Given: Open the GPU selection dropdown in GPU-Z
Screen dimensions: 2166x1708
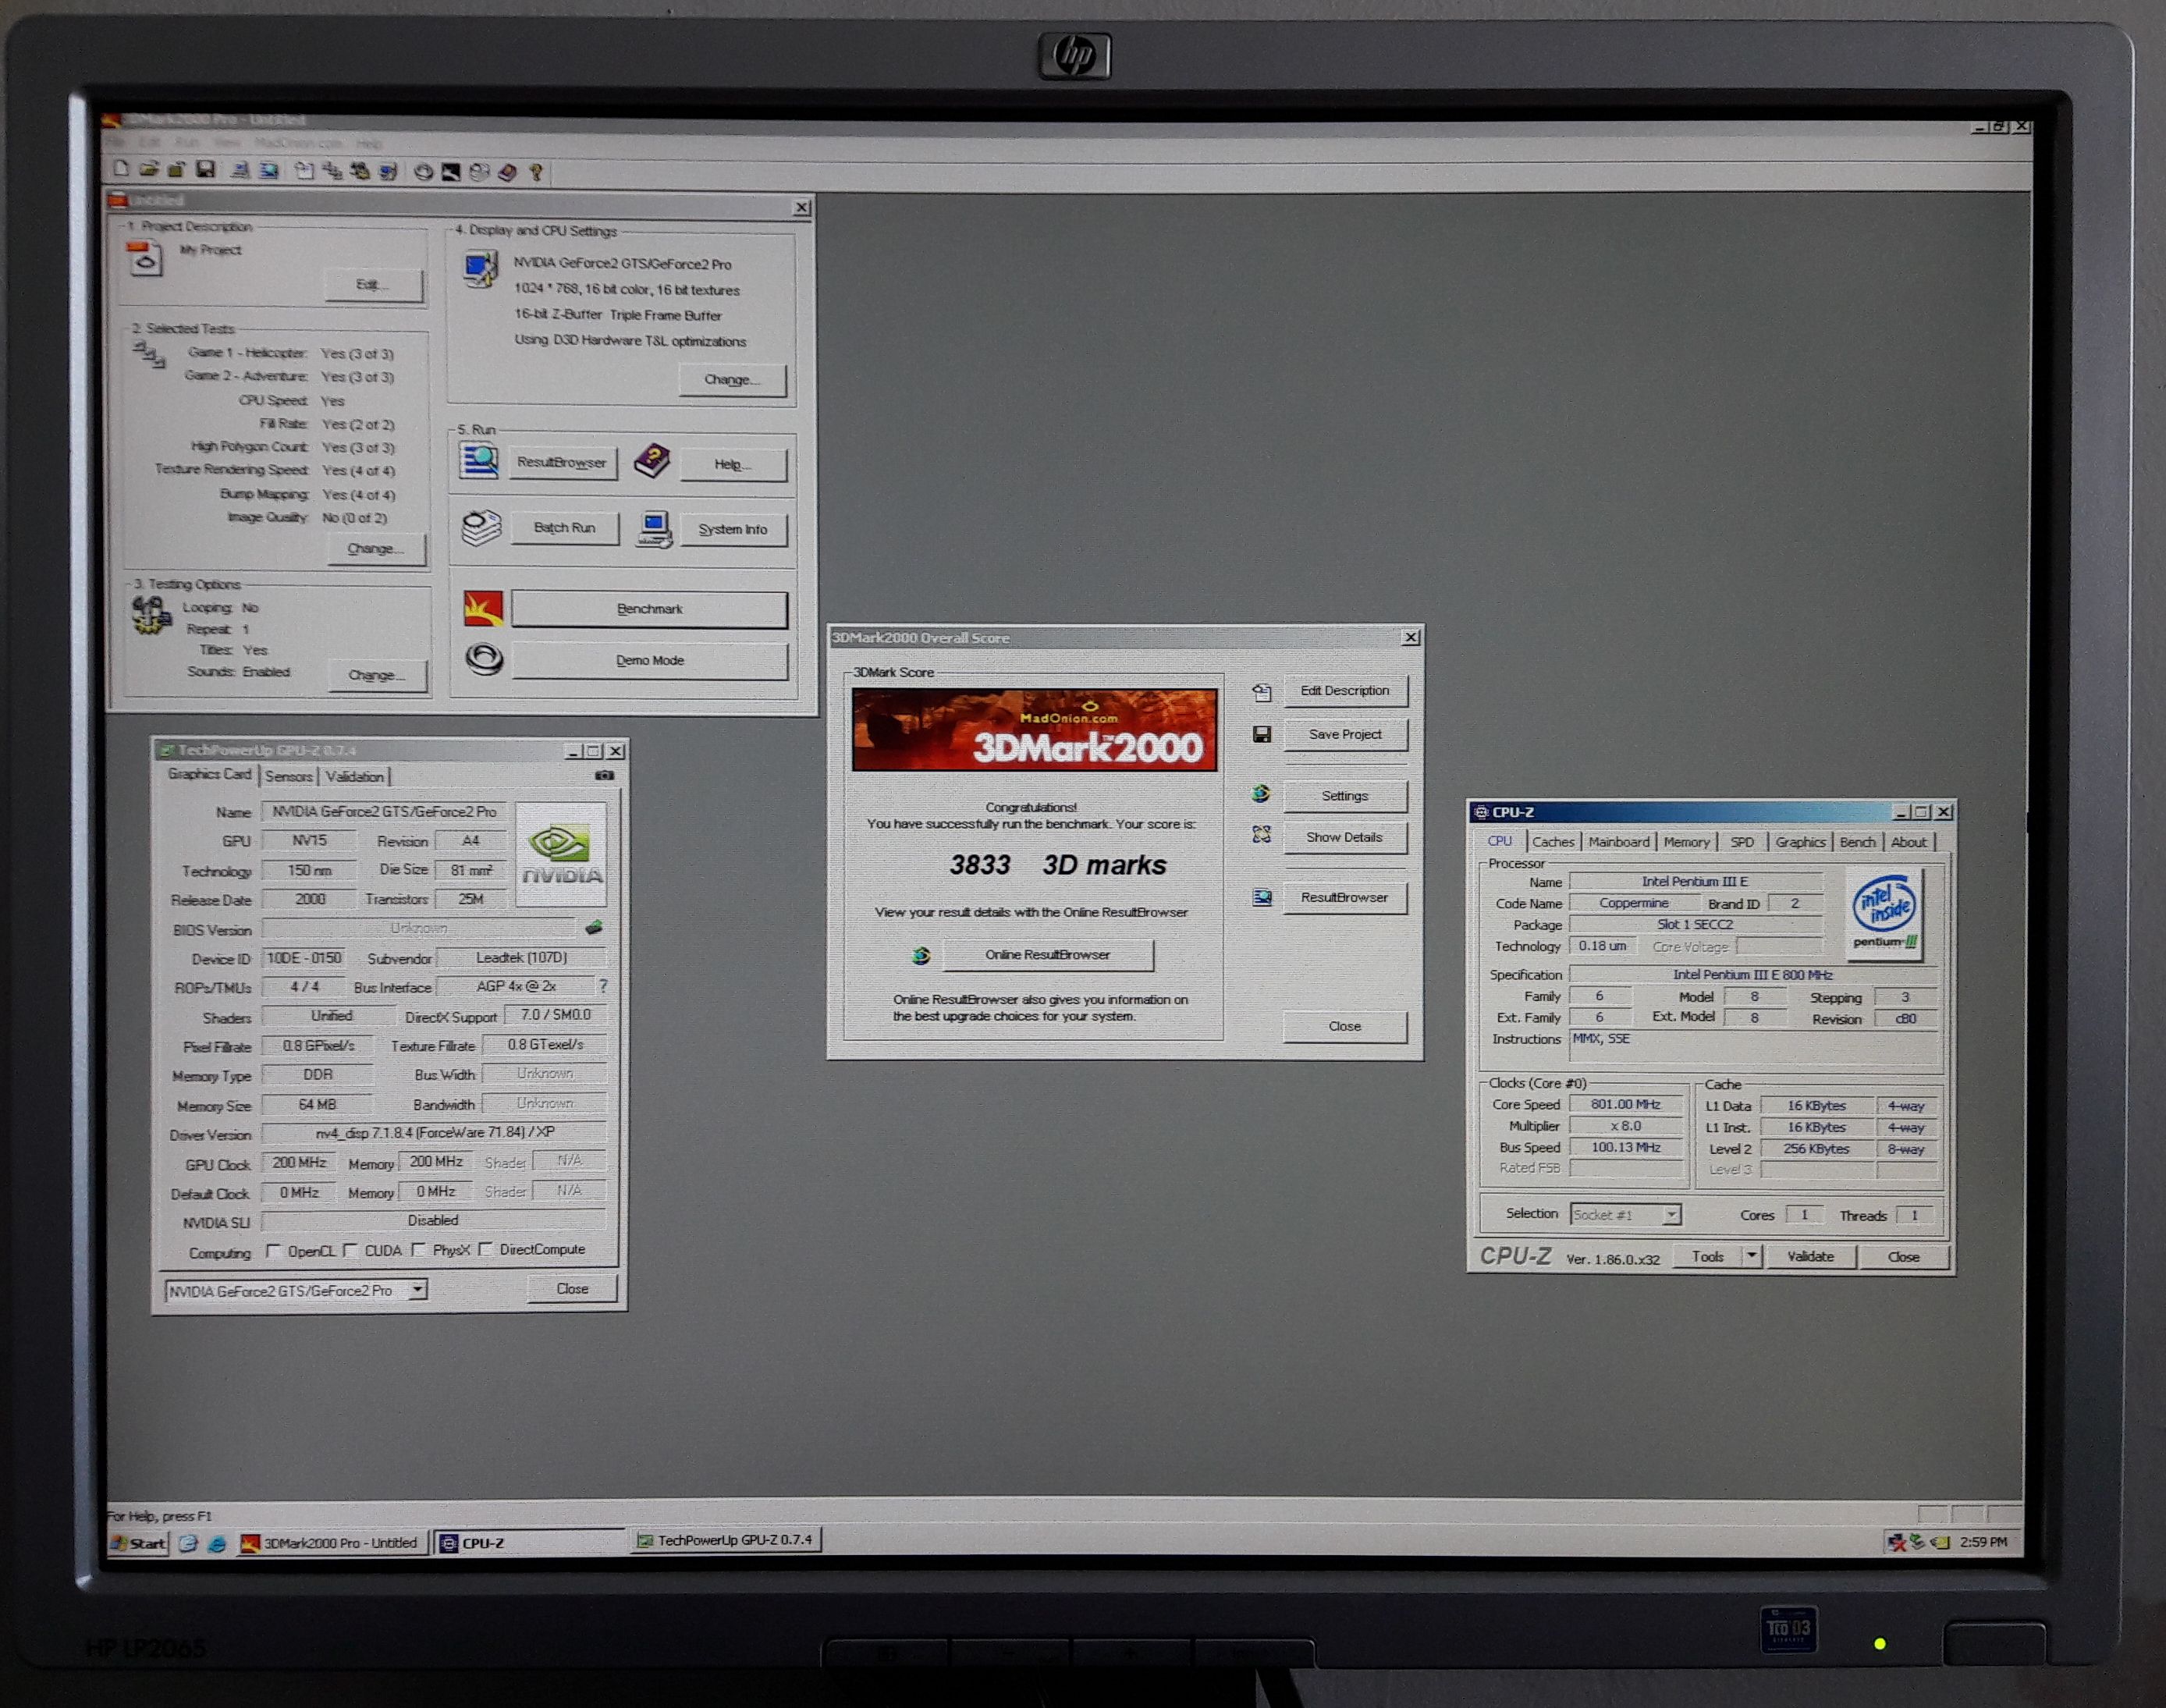Looking at the screenshot, I should coord(418,1289).
